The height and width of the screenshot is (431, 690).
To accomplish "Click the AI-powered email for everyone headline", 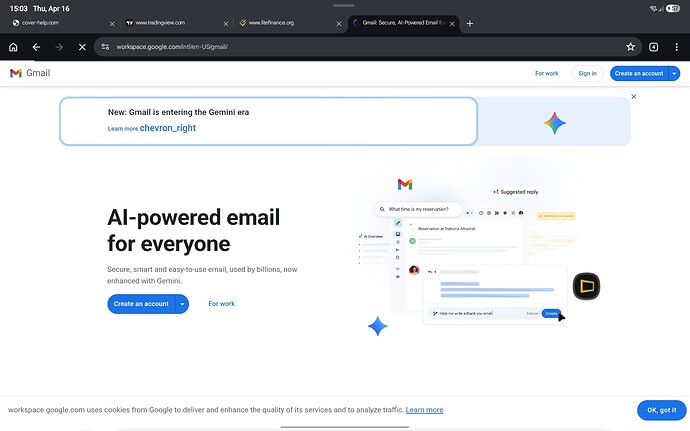I will 194,230.
